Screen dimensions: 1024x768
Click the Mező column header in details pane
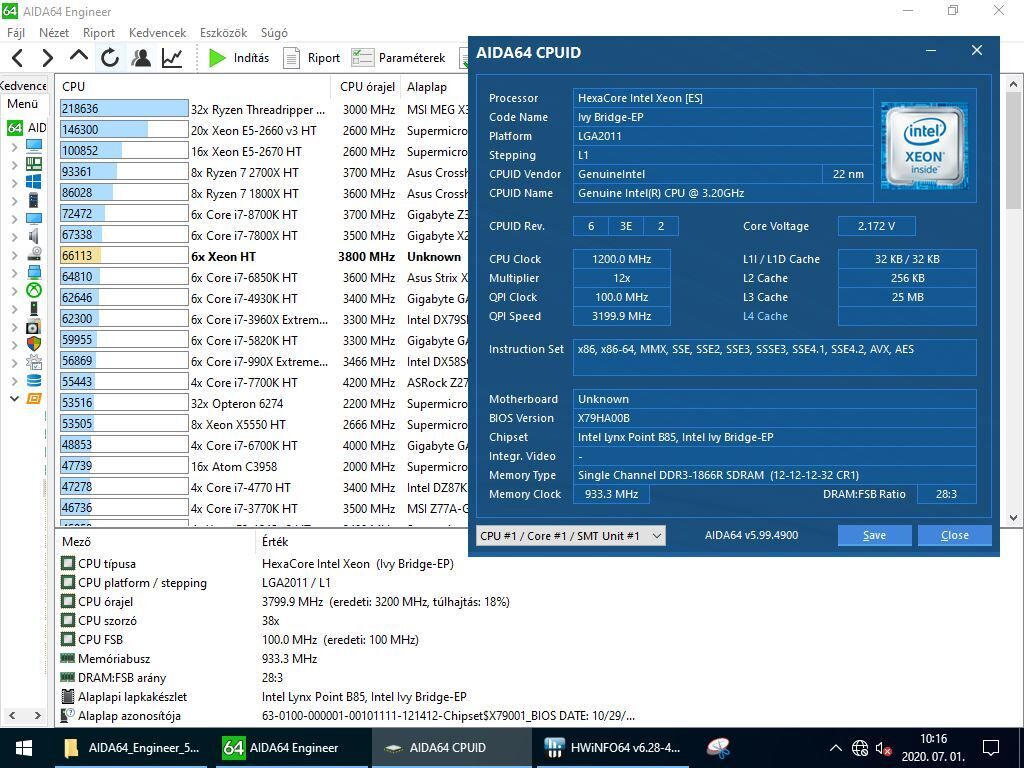click(x=157, y=541)
